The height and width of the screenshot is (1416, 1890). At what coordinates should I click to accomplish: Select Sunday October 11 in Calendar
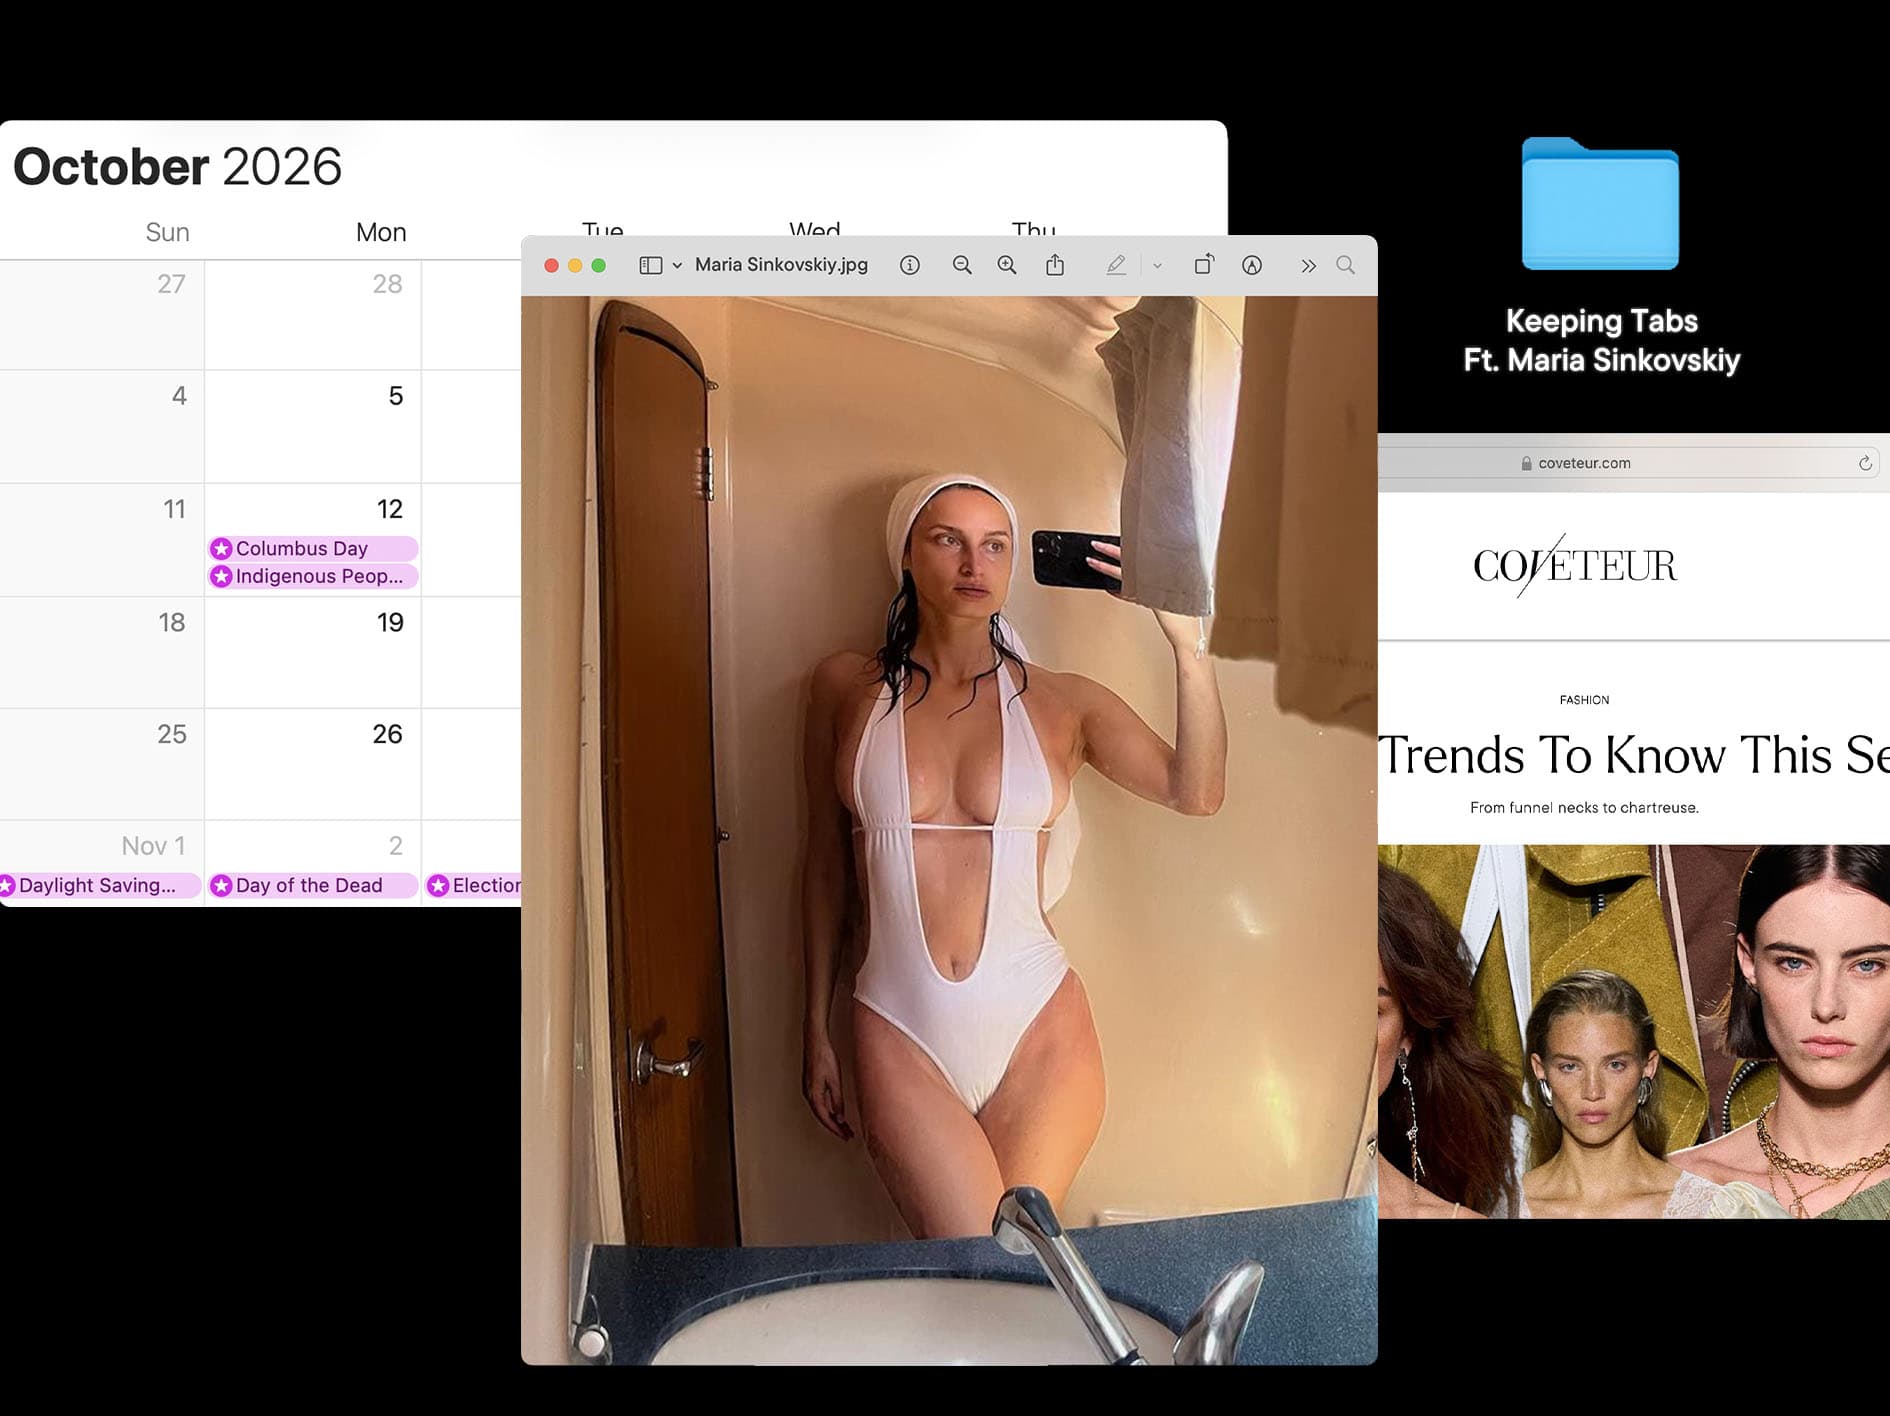click(102, 540)
